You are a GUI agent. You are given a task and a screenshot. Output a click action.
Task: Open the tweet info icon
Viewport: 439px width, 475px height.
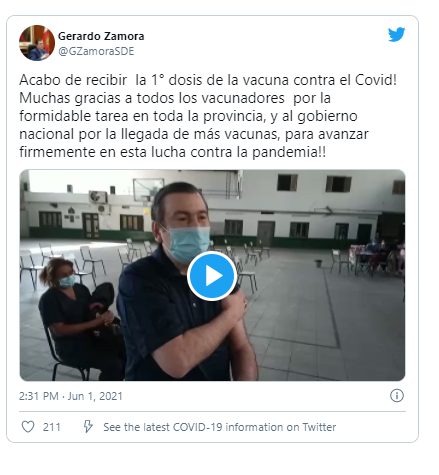click(x=397, y=396)
